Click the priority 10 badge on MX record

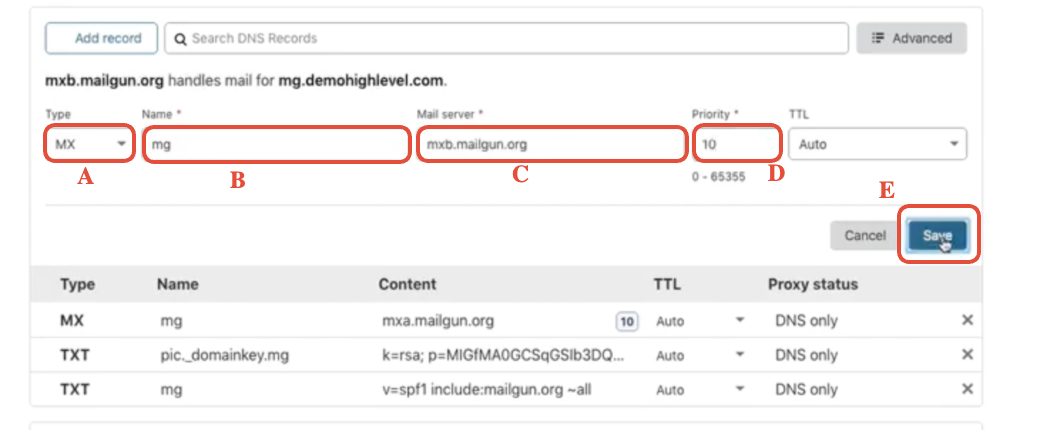click(x=627, y=322)
